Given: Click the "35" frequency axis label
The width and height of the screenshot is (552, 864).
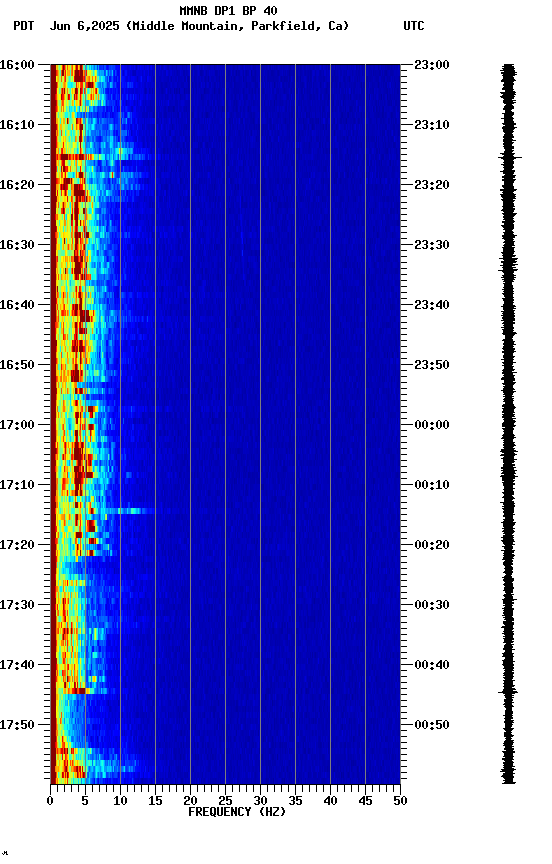Looking at the screenshot, I should point(295,801).
